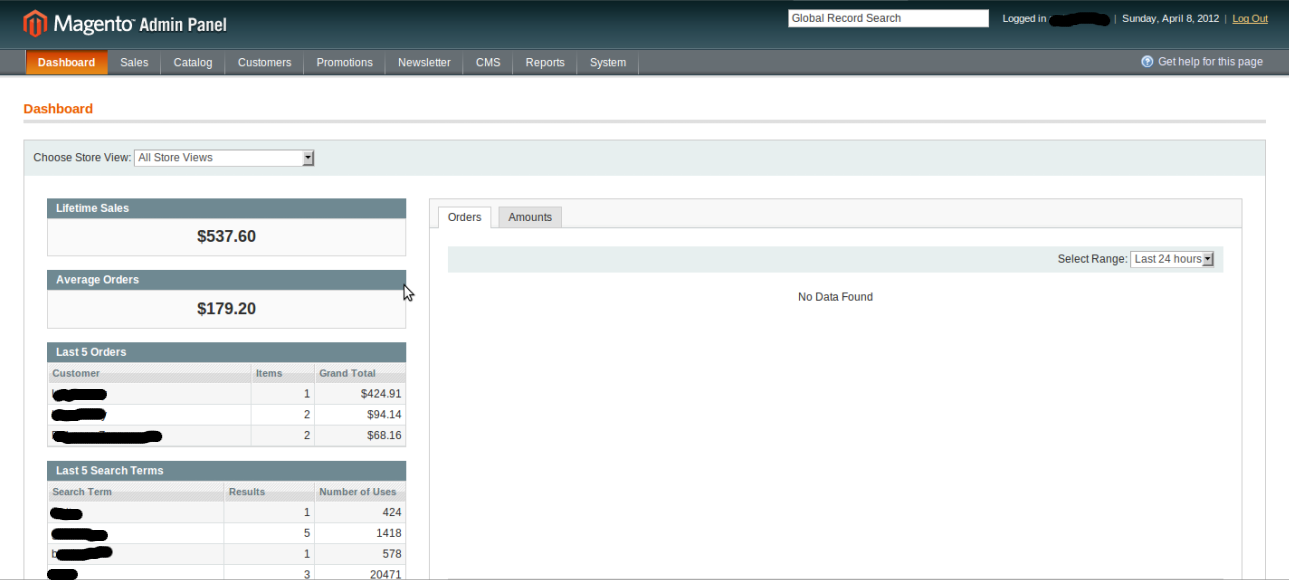Open the System menu
The height and width of the screenshot is (580, 1289).
[x=607, y=63]
